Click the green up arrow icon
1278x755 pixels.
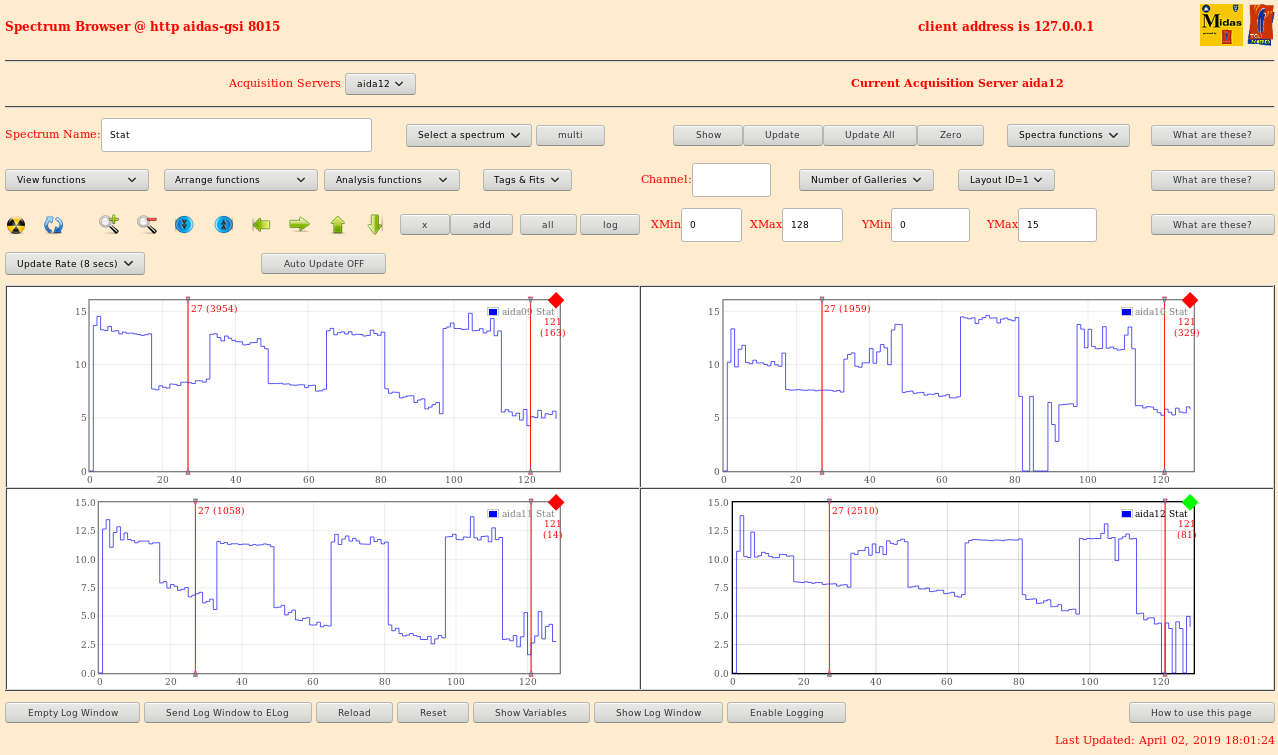click(x=337, y=225)
